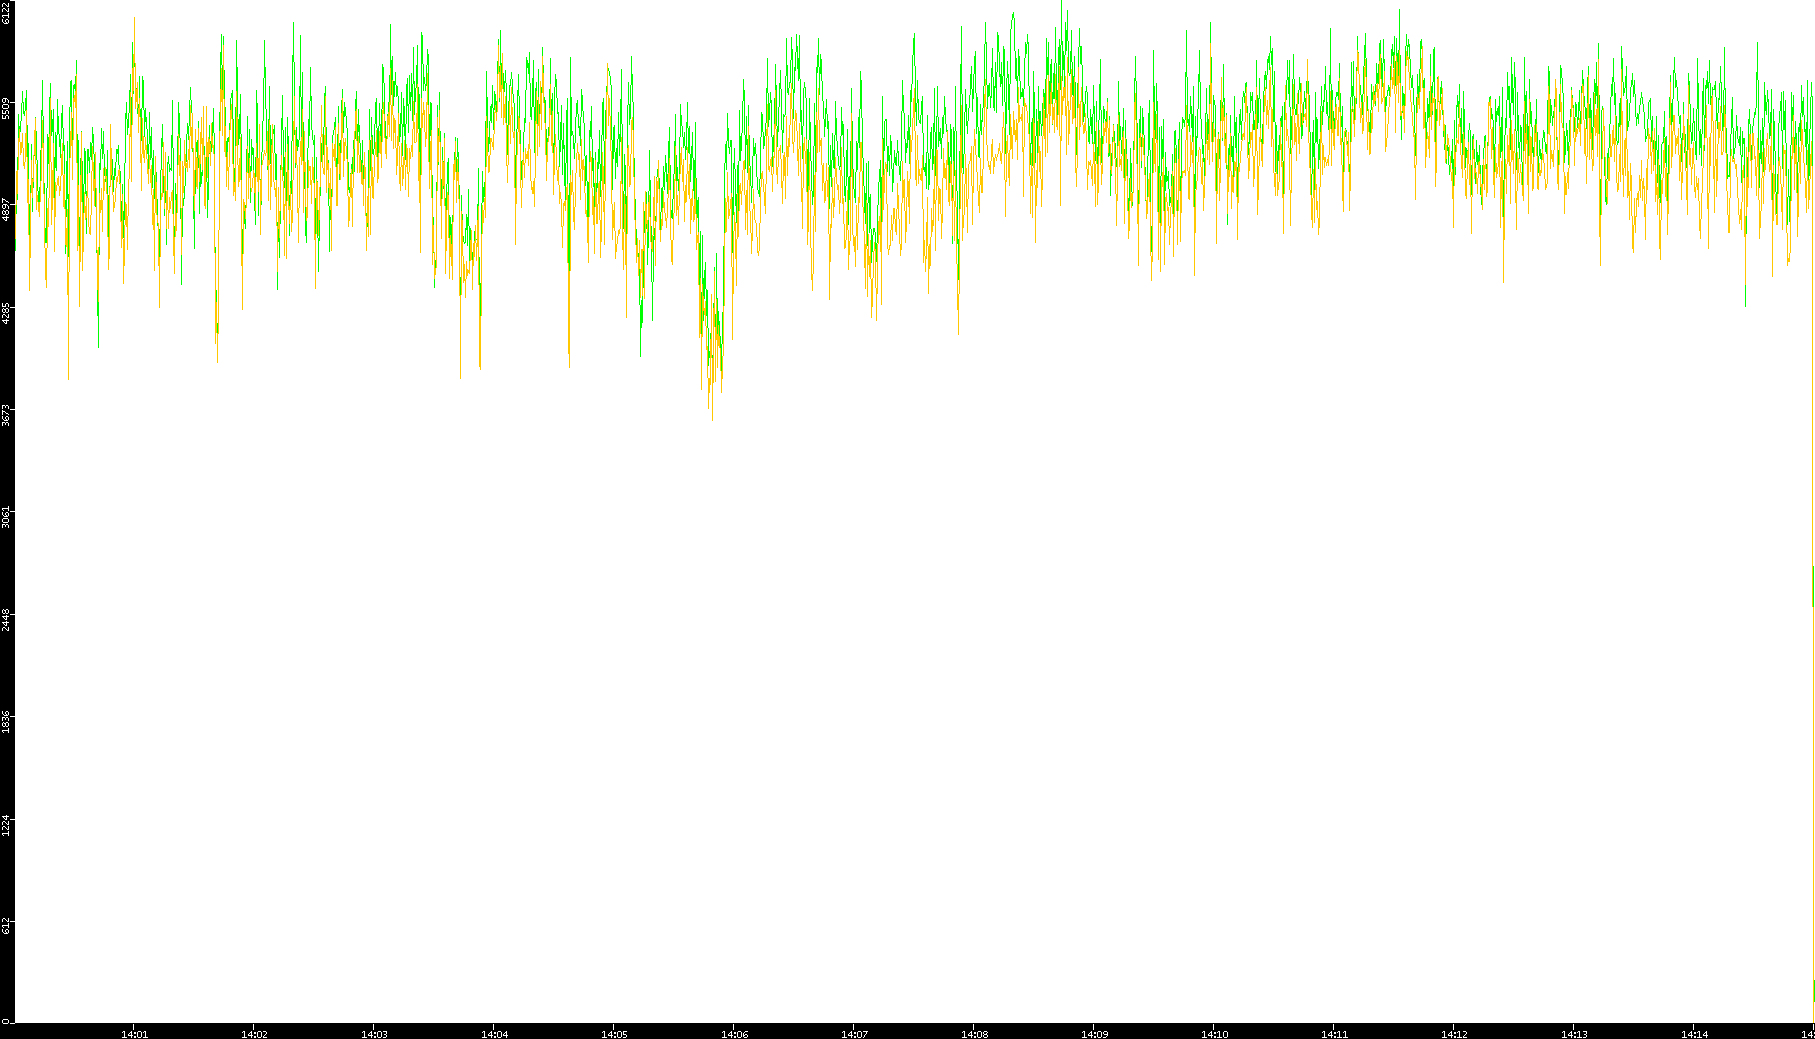
Task: Pick the 14:11 time axis label
Action: click(1334, 1034)
